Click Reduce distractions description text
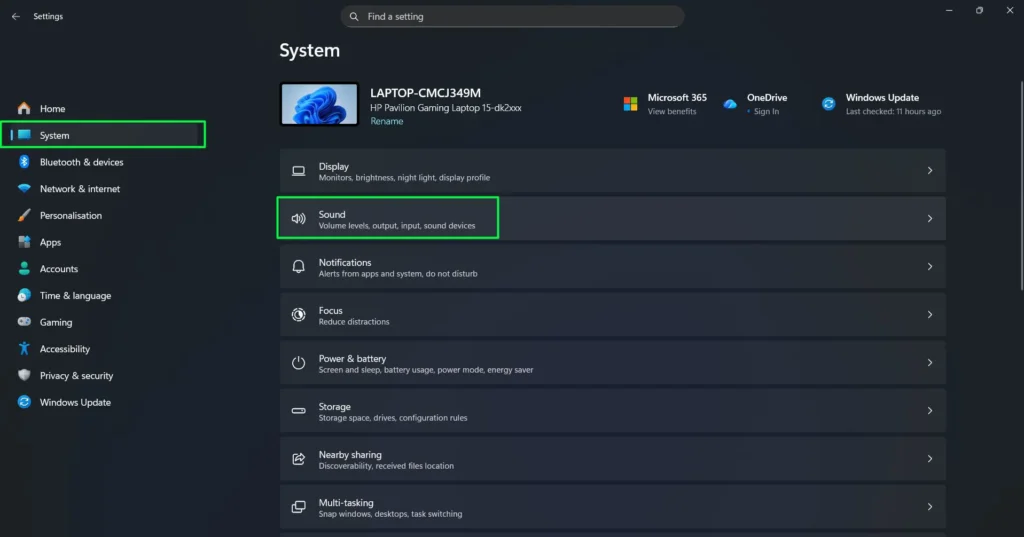The height and width of the screenshot is (537, 1024). click(354, 322)
